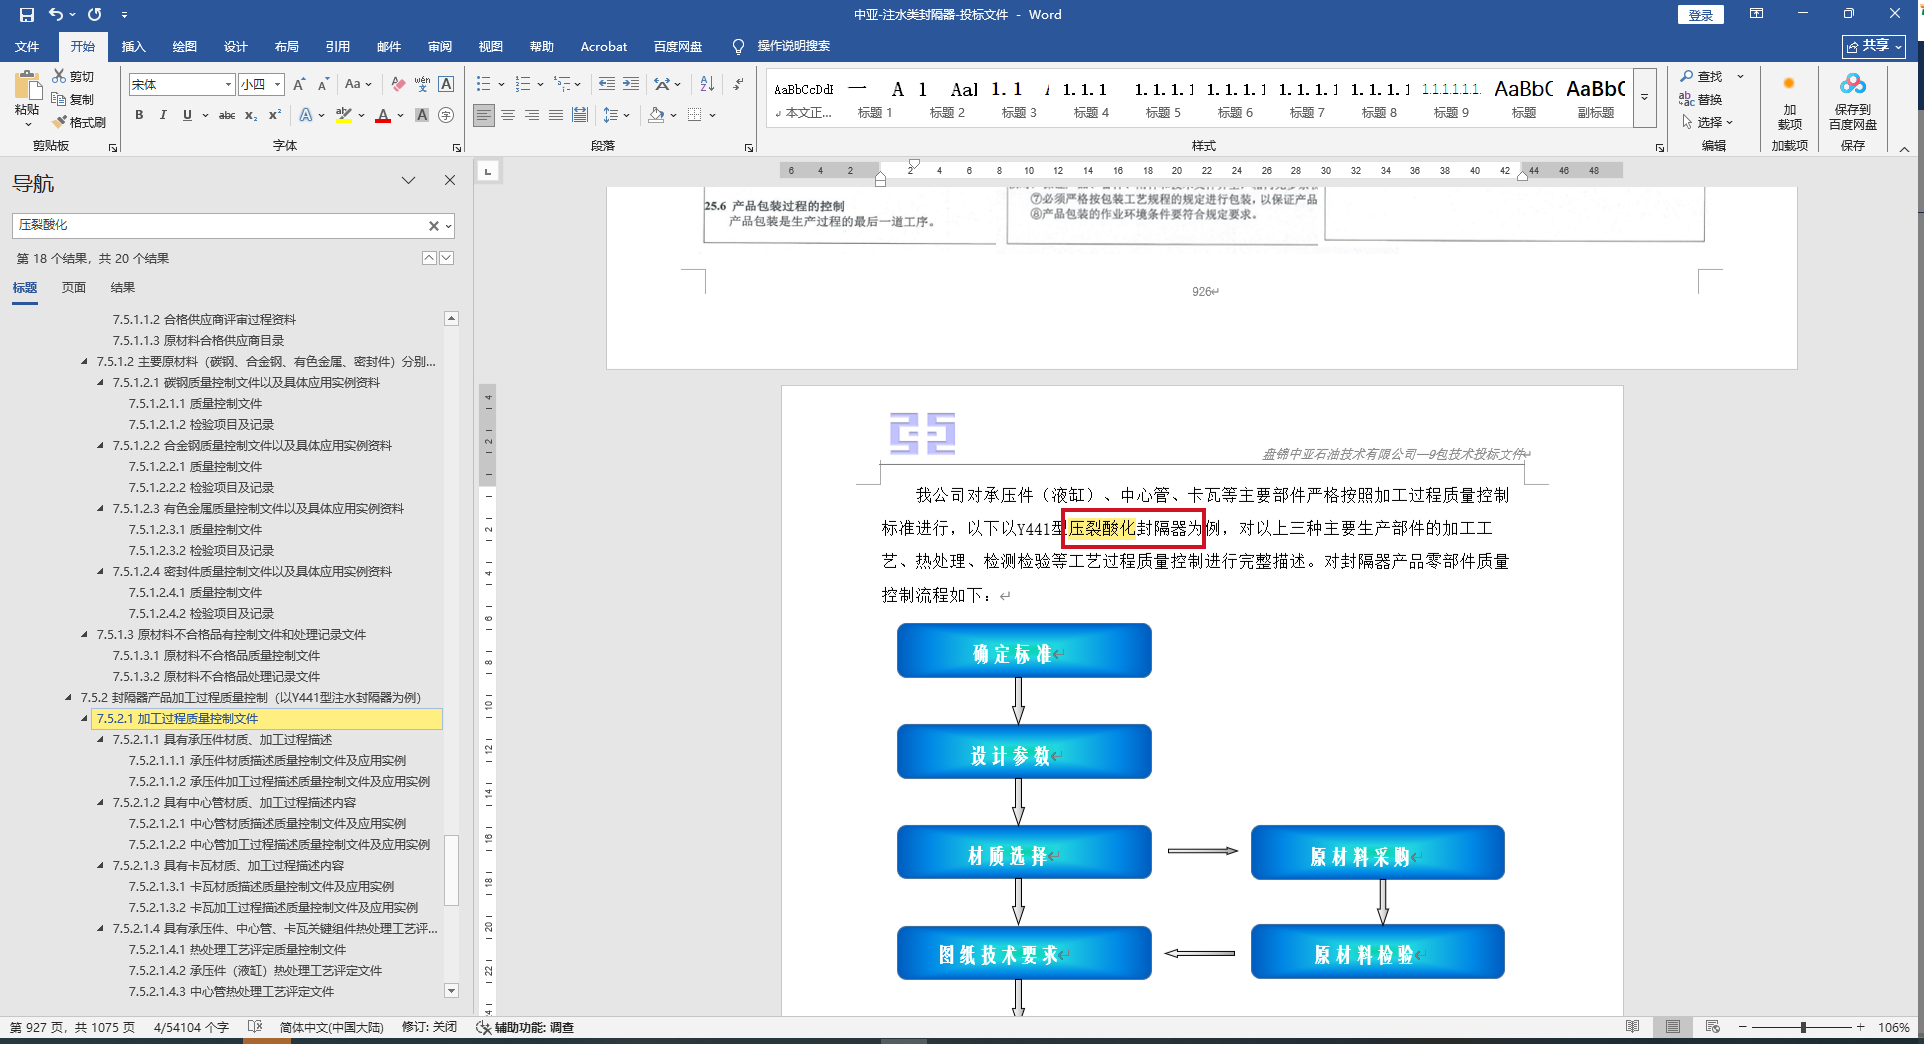Decrease the paragraph indent
Image resolution: width=1924 pixels, height=1044 pixels.
[x=607, y=84]
